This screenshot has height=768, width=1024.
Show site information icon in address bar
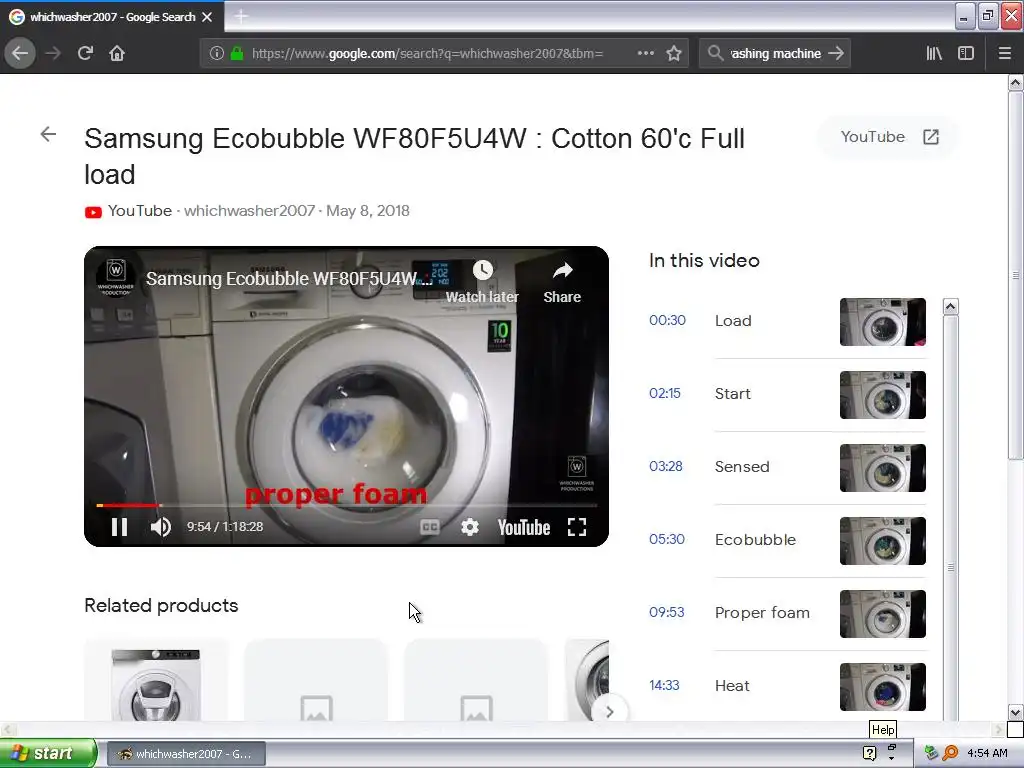pos(217,53)
